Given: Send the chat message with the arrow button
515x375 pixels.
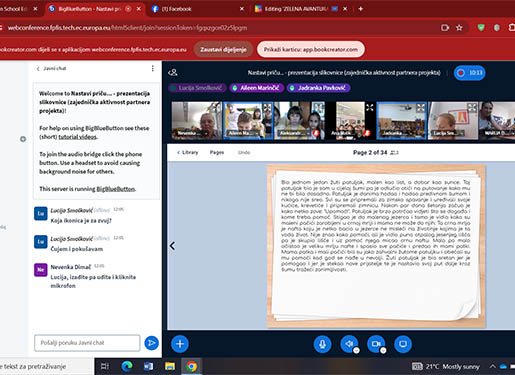Looking at the screenshot, I should [x=152, y=343].
